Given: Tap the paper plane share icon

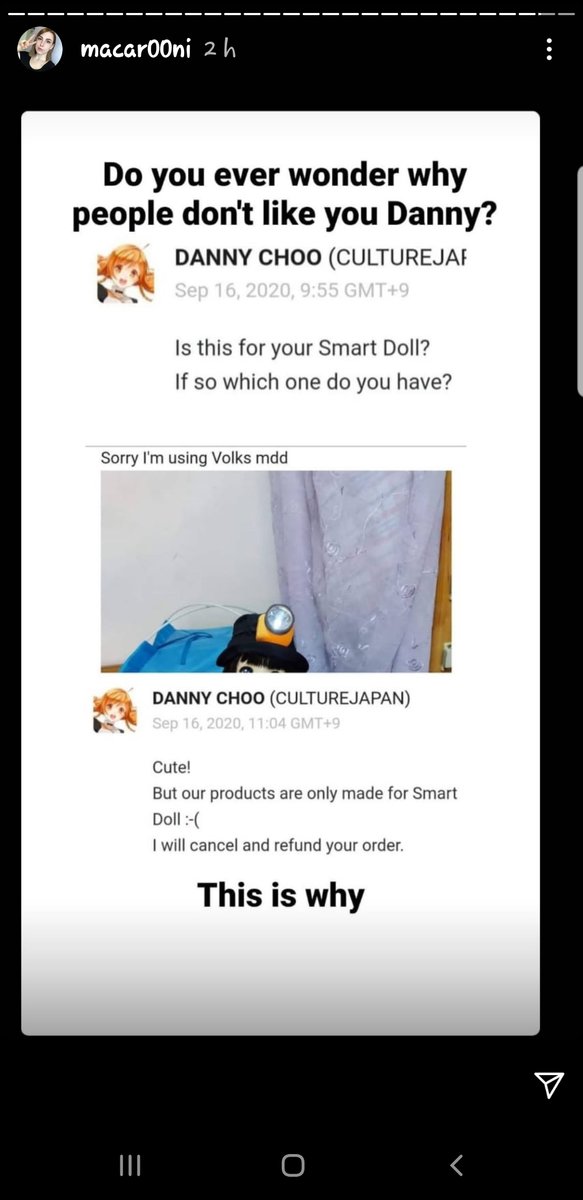Looking at the screenshot, I should tap(549, 1085).
